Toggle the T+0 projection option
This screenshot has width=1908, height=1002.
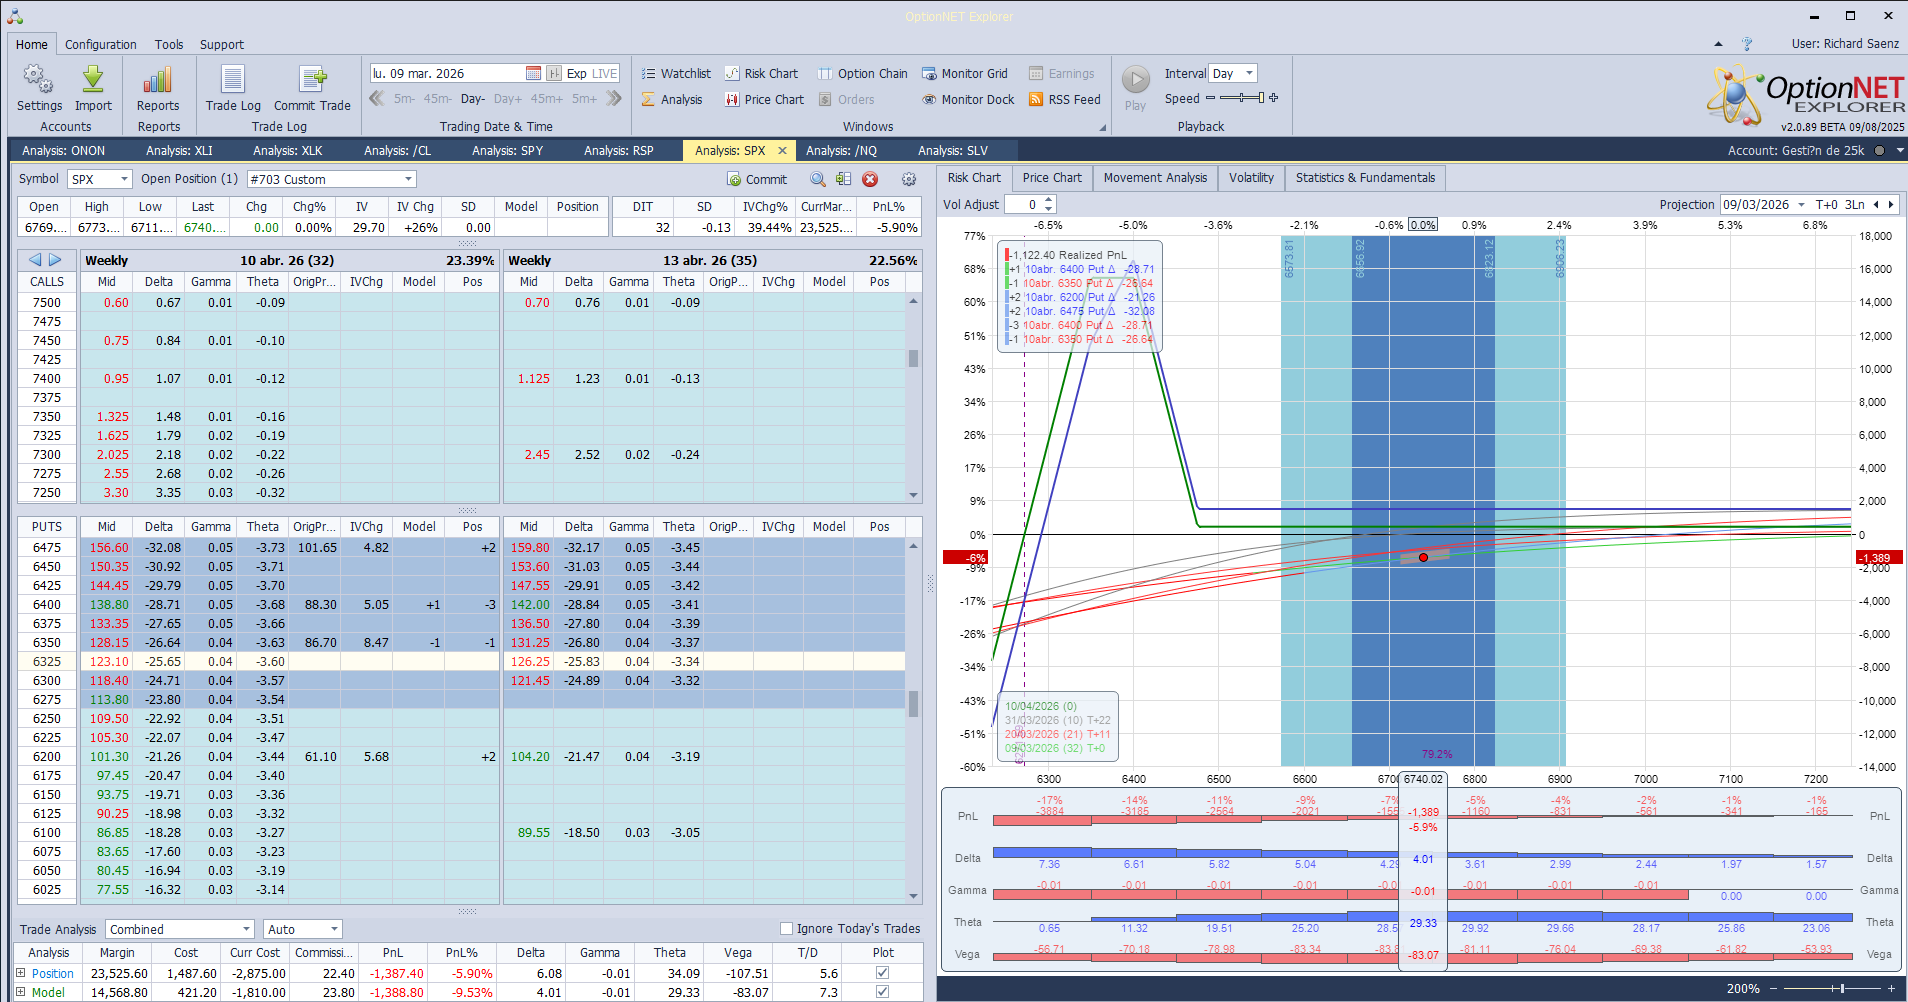pos(1826,204)
